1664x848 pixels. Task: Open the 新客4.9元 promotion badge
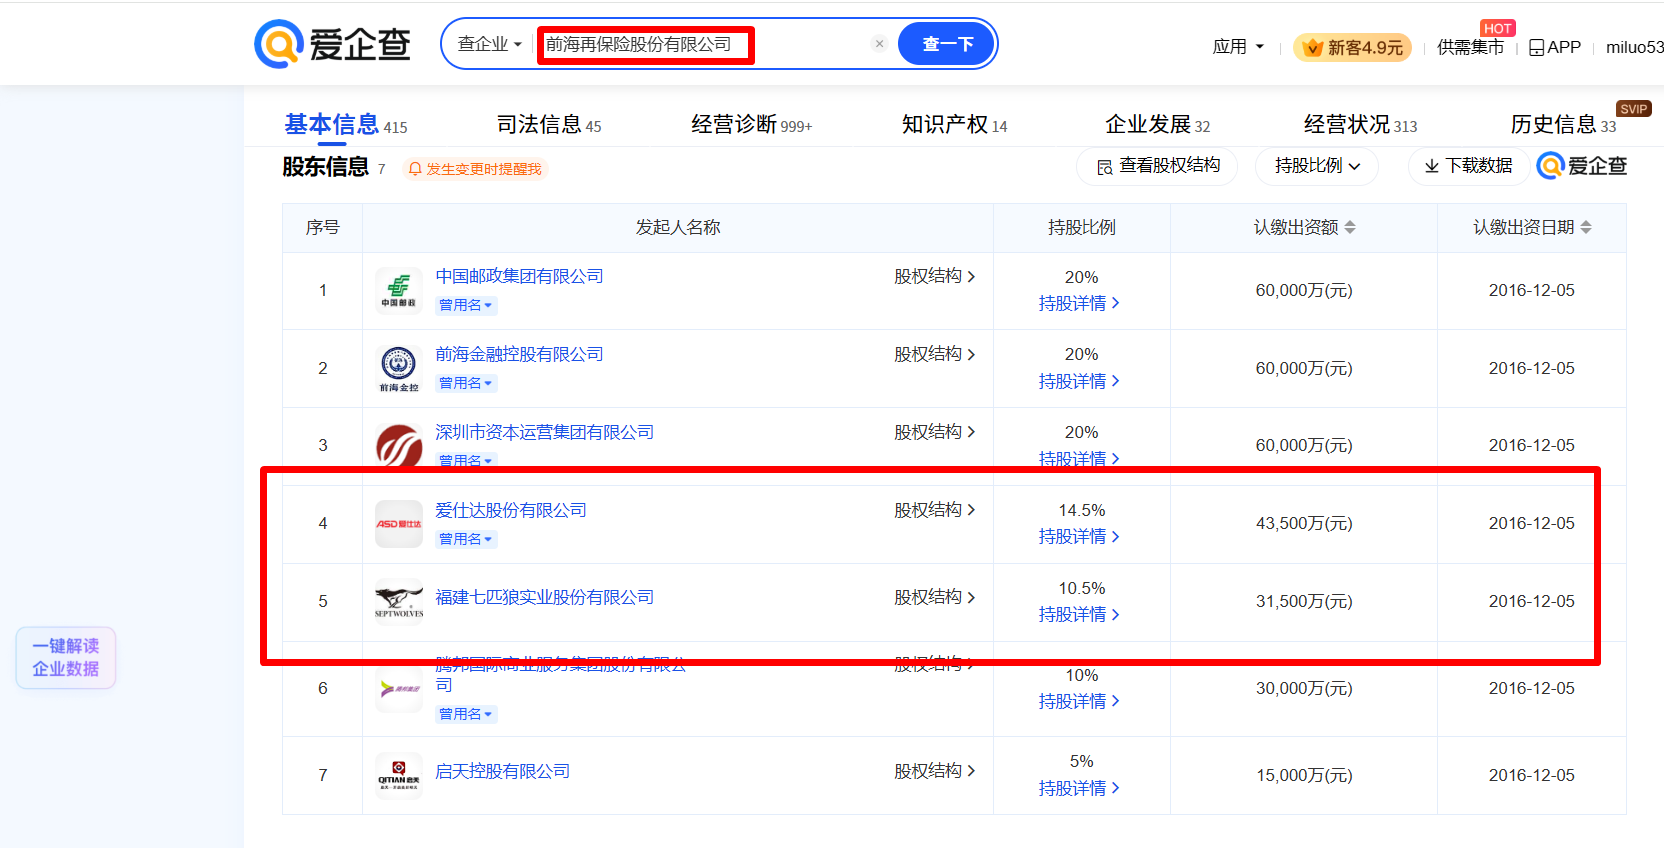point(1353,47)
